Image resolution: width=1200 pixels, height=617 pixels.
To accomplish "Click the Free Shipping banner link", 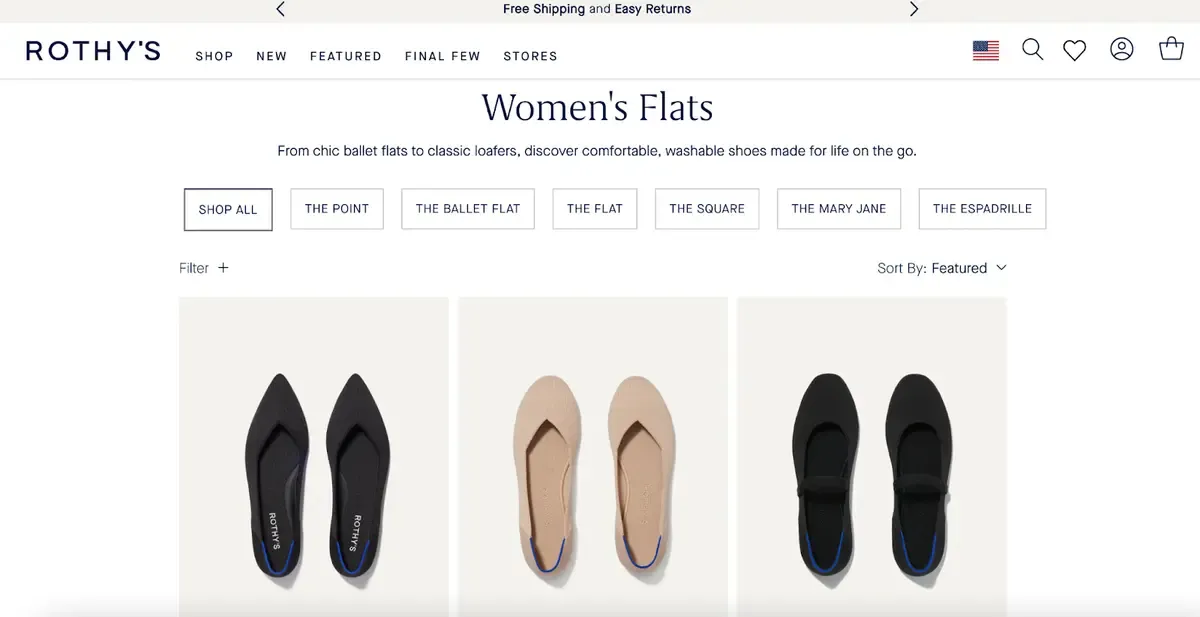I will [x=596, y=9].
